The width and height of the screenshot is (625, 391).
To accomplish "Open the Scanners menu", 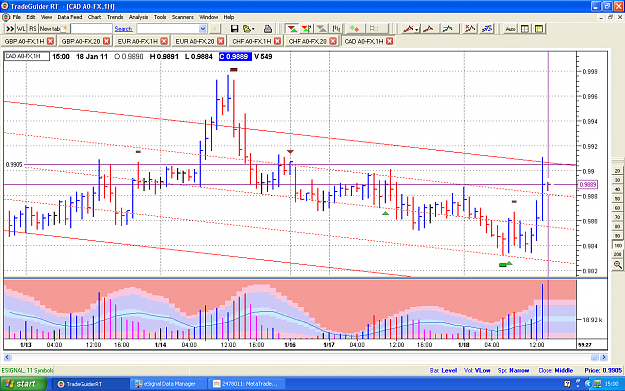I will click(183, 17).
